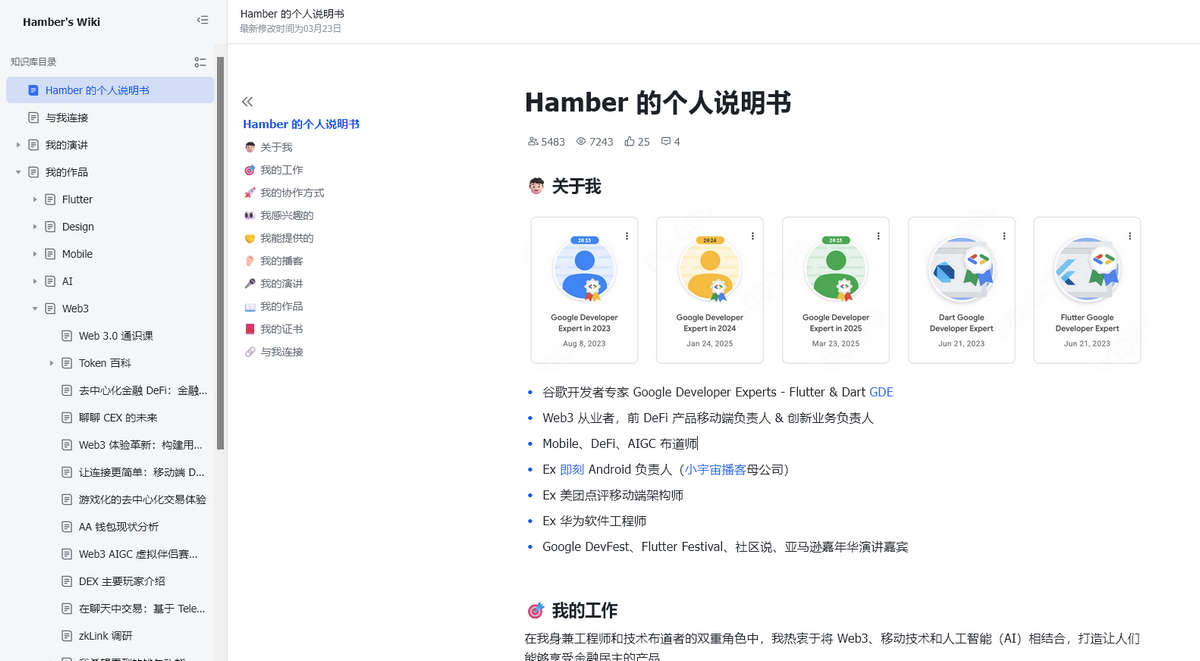The width and height of the screenshot is (1200, 661).
Task: Expand the Flutter folder arrow
Action: point(35,200)
